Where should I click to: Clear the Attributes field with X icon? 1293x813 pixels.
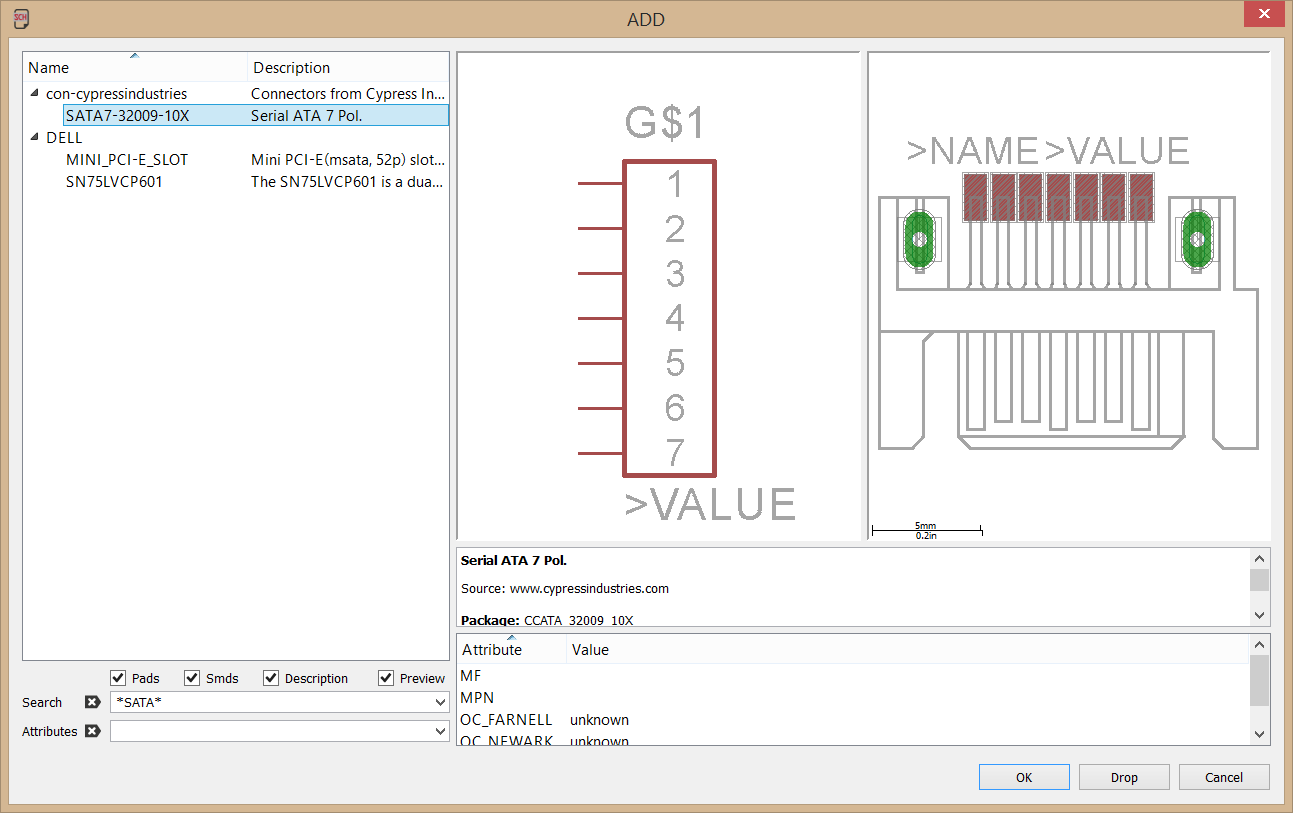coord(92,731)
